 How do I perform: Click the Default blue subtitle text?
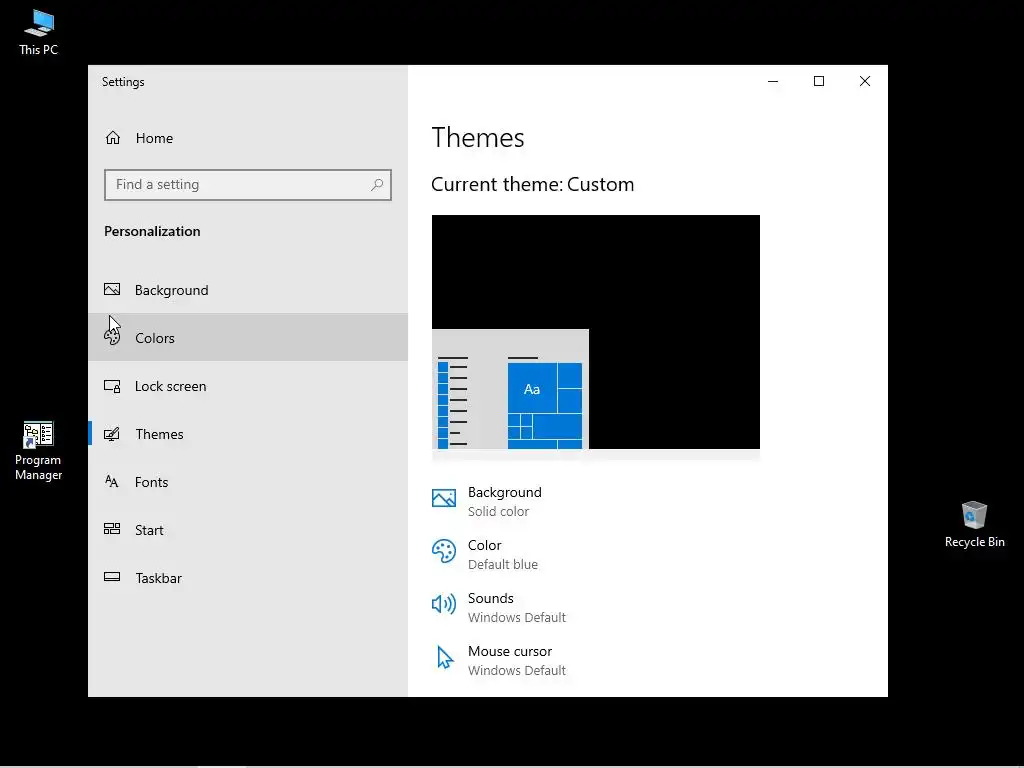click(503, 564)
